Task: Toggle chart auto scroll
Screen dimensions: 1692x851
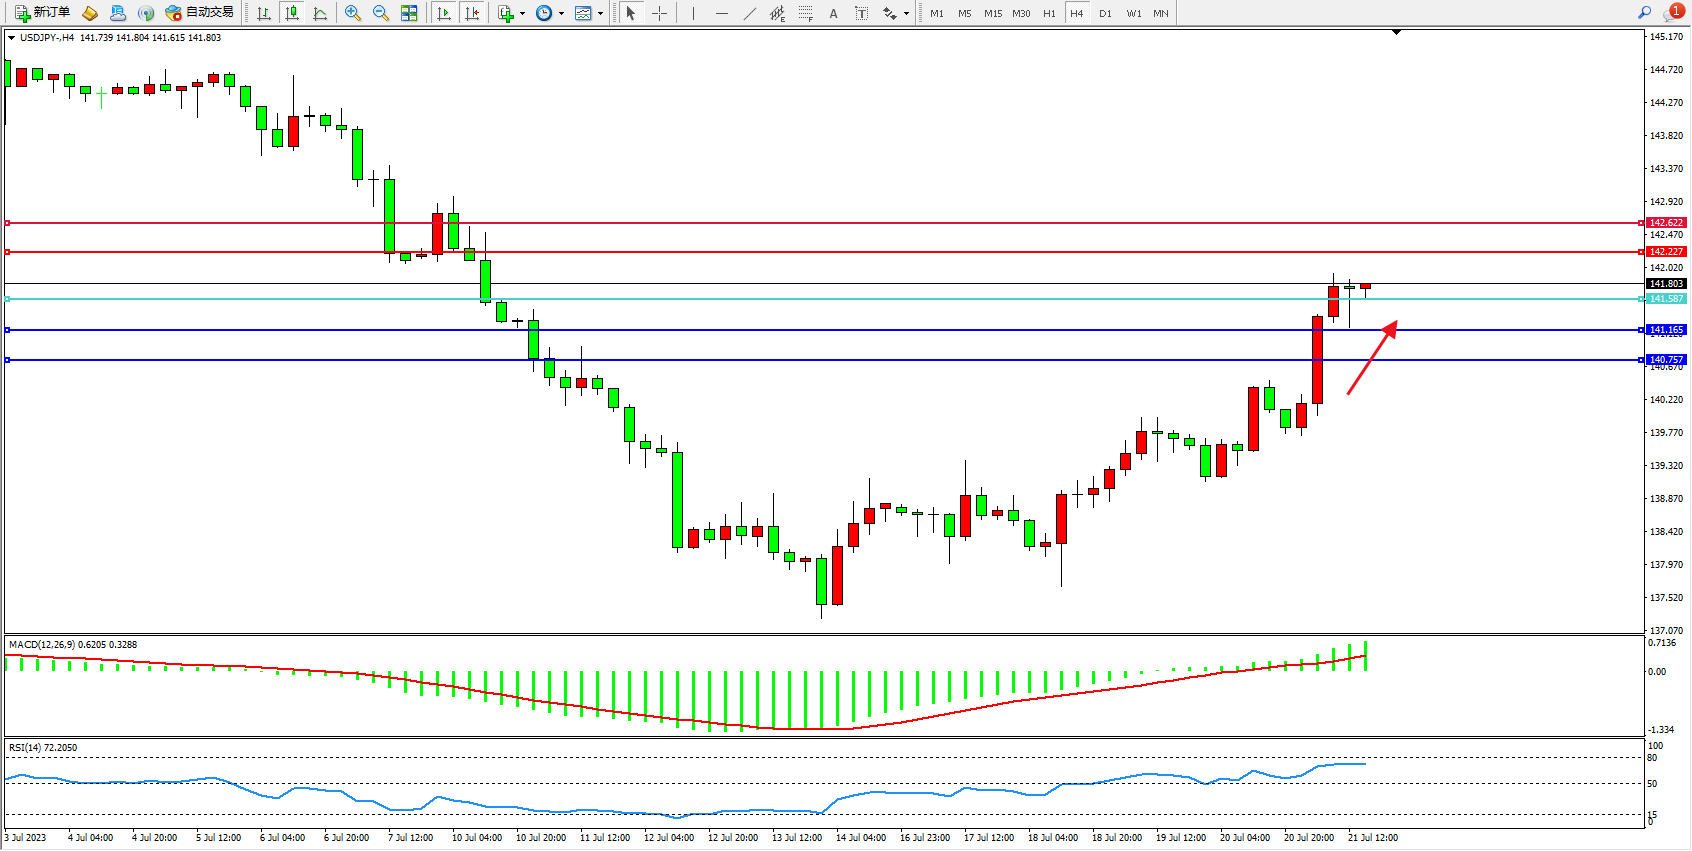Action: 444,13
